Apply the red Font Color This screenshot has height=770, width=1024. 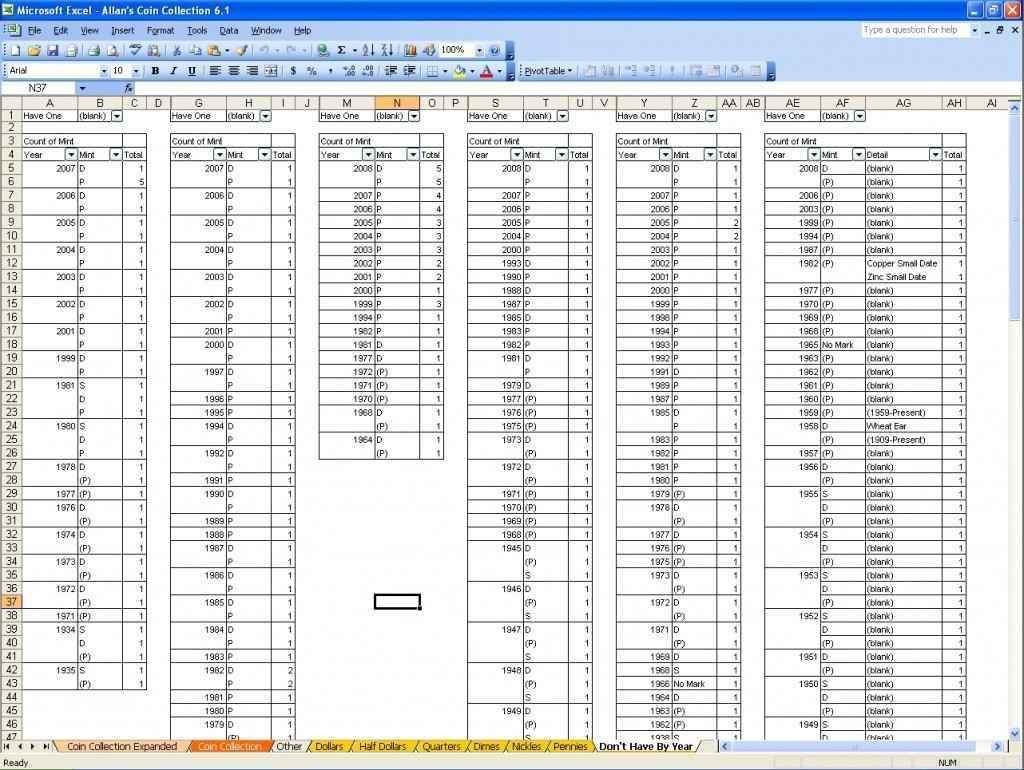[487, 71]
